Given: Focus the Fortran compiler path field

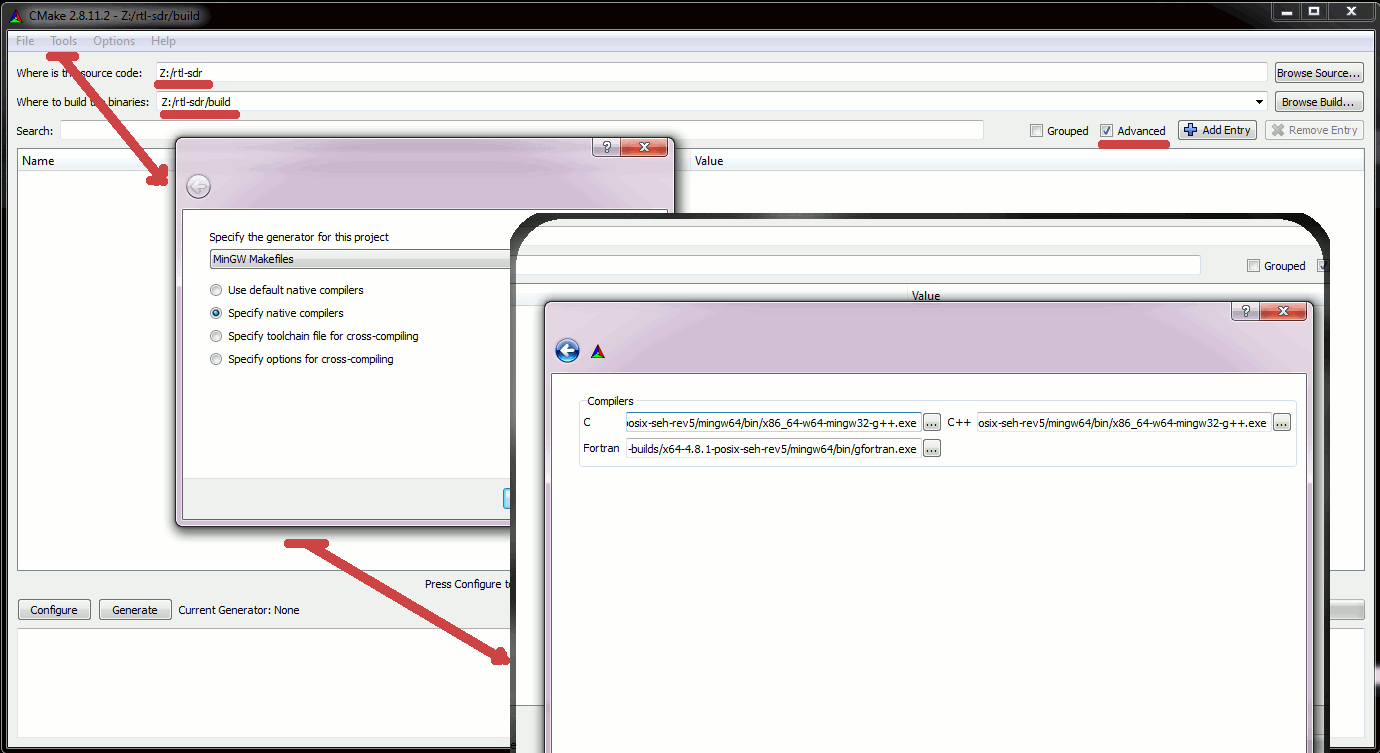Looking at the screenshot, I should pyautogui.click(x=773, y=449).
